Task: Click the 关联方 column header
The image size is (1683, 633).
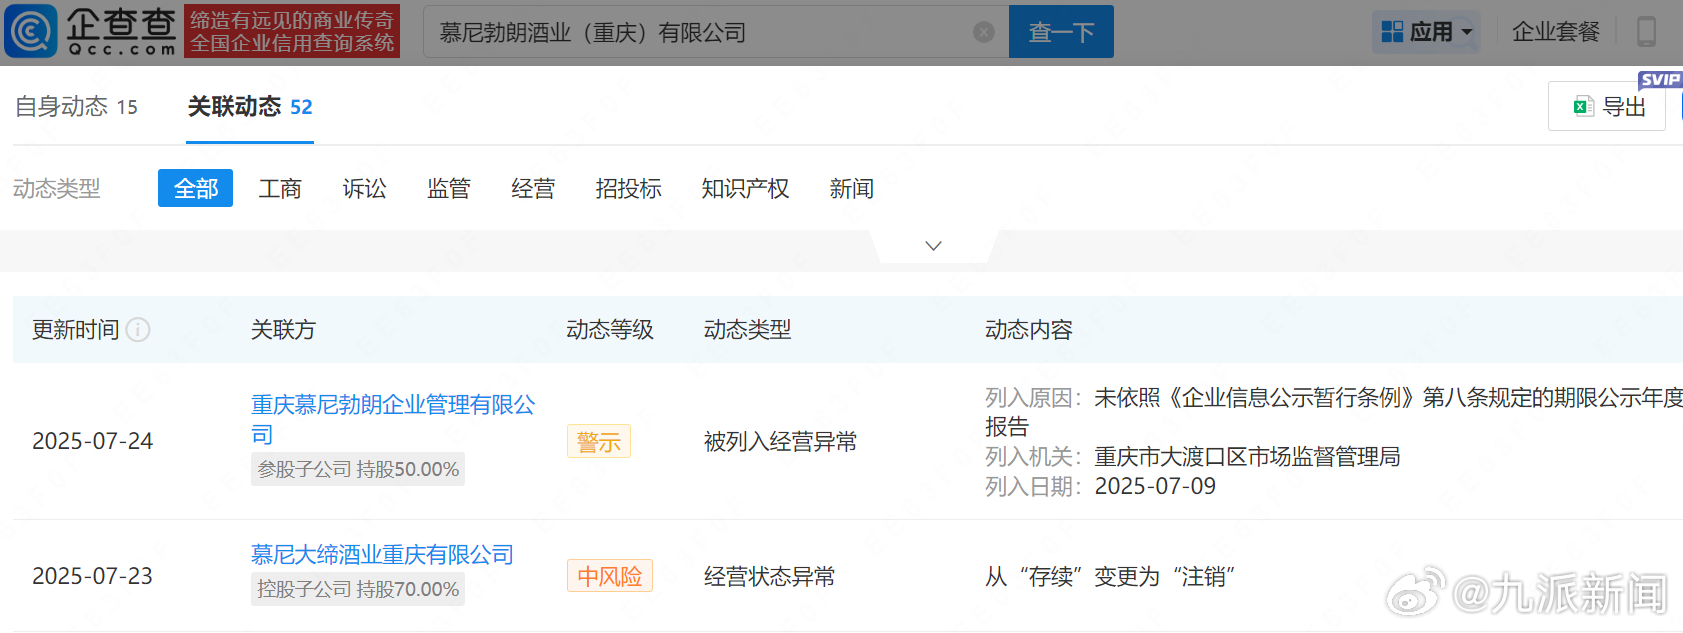Action: (283, 329)
